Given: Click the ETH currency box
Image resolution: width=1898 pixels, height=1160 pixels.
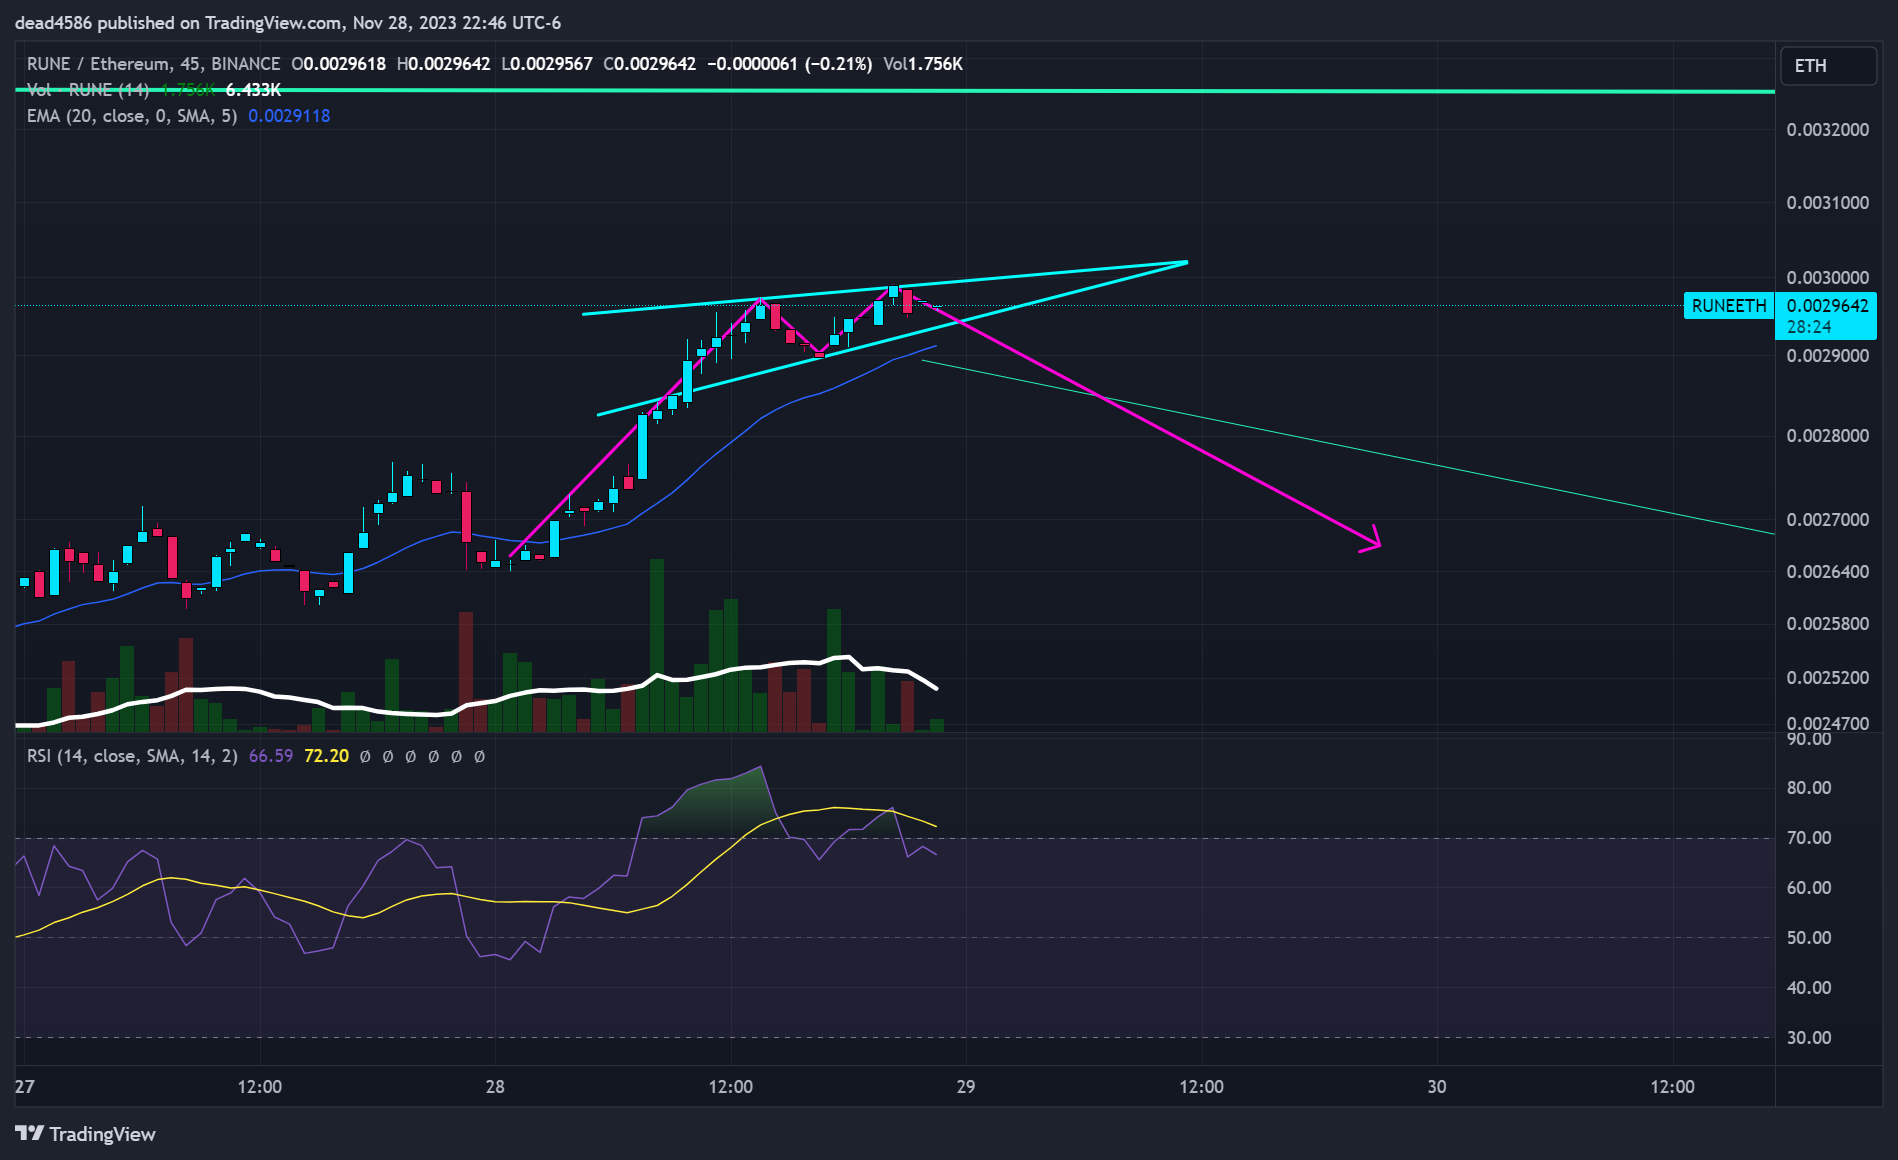Looking at the screenshot, I should pos(1828,66).
